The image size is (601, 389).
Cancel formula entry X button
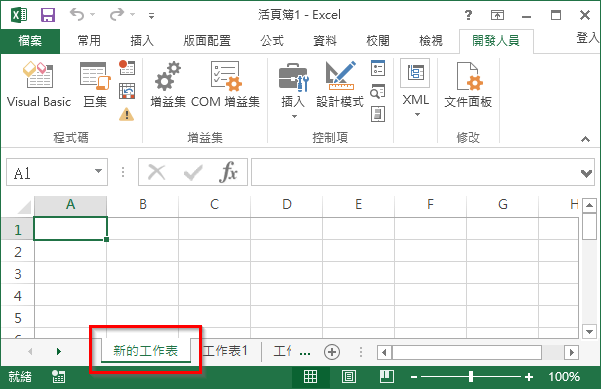click(156, 172)
